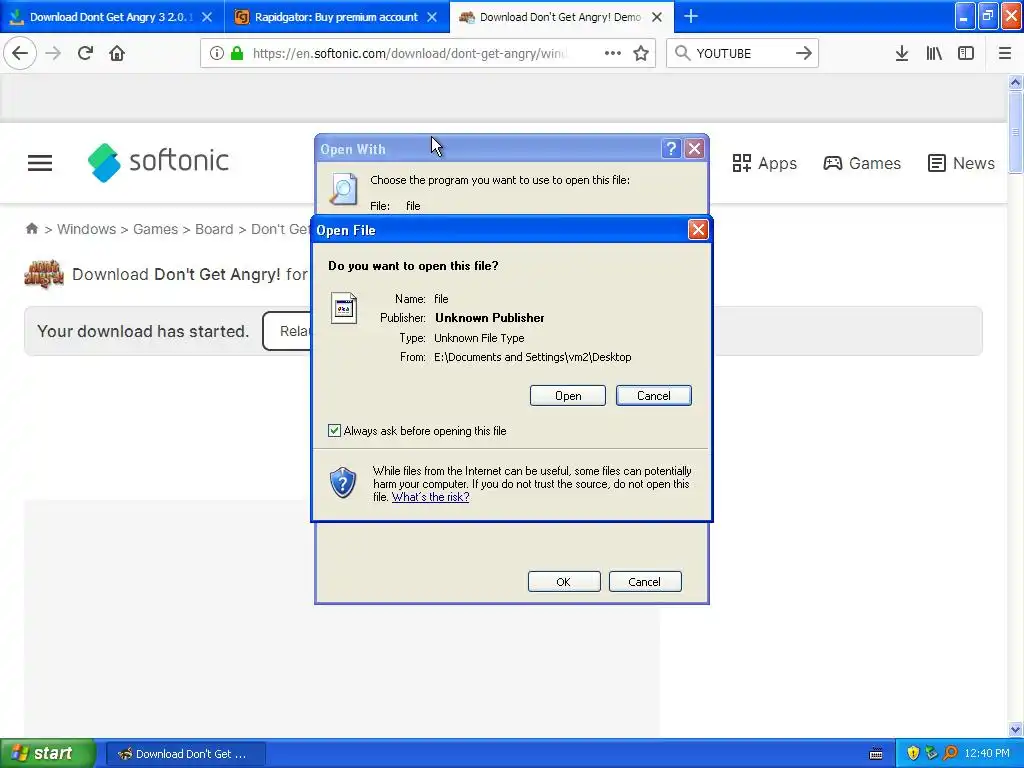
Task: Click the page scrollbar down arrow
Action: 1015,729
